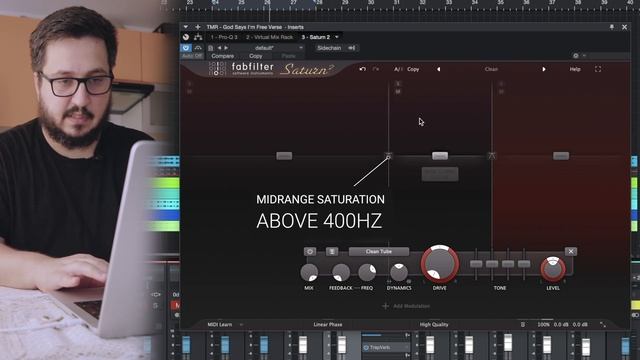The height and width of the screenshot is (360, 640).
Task: Click host Copy button beside Compare
Action: [x=256, y=56]
